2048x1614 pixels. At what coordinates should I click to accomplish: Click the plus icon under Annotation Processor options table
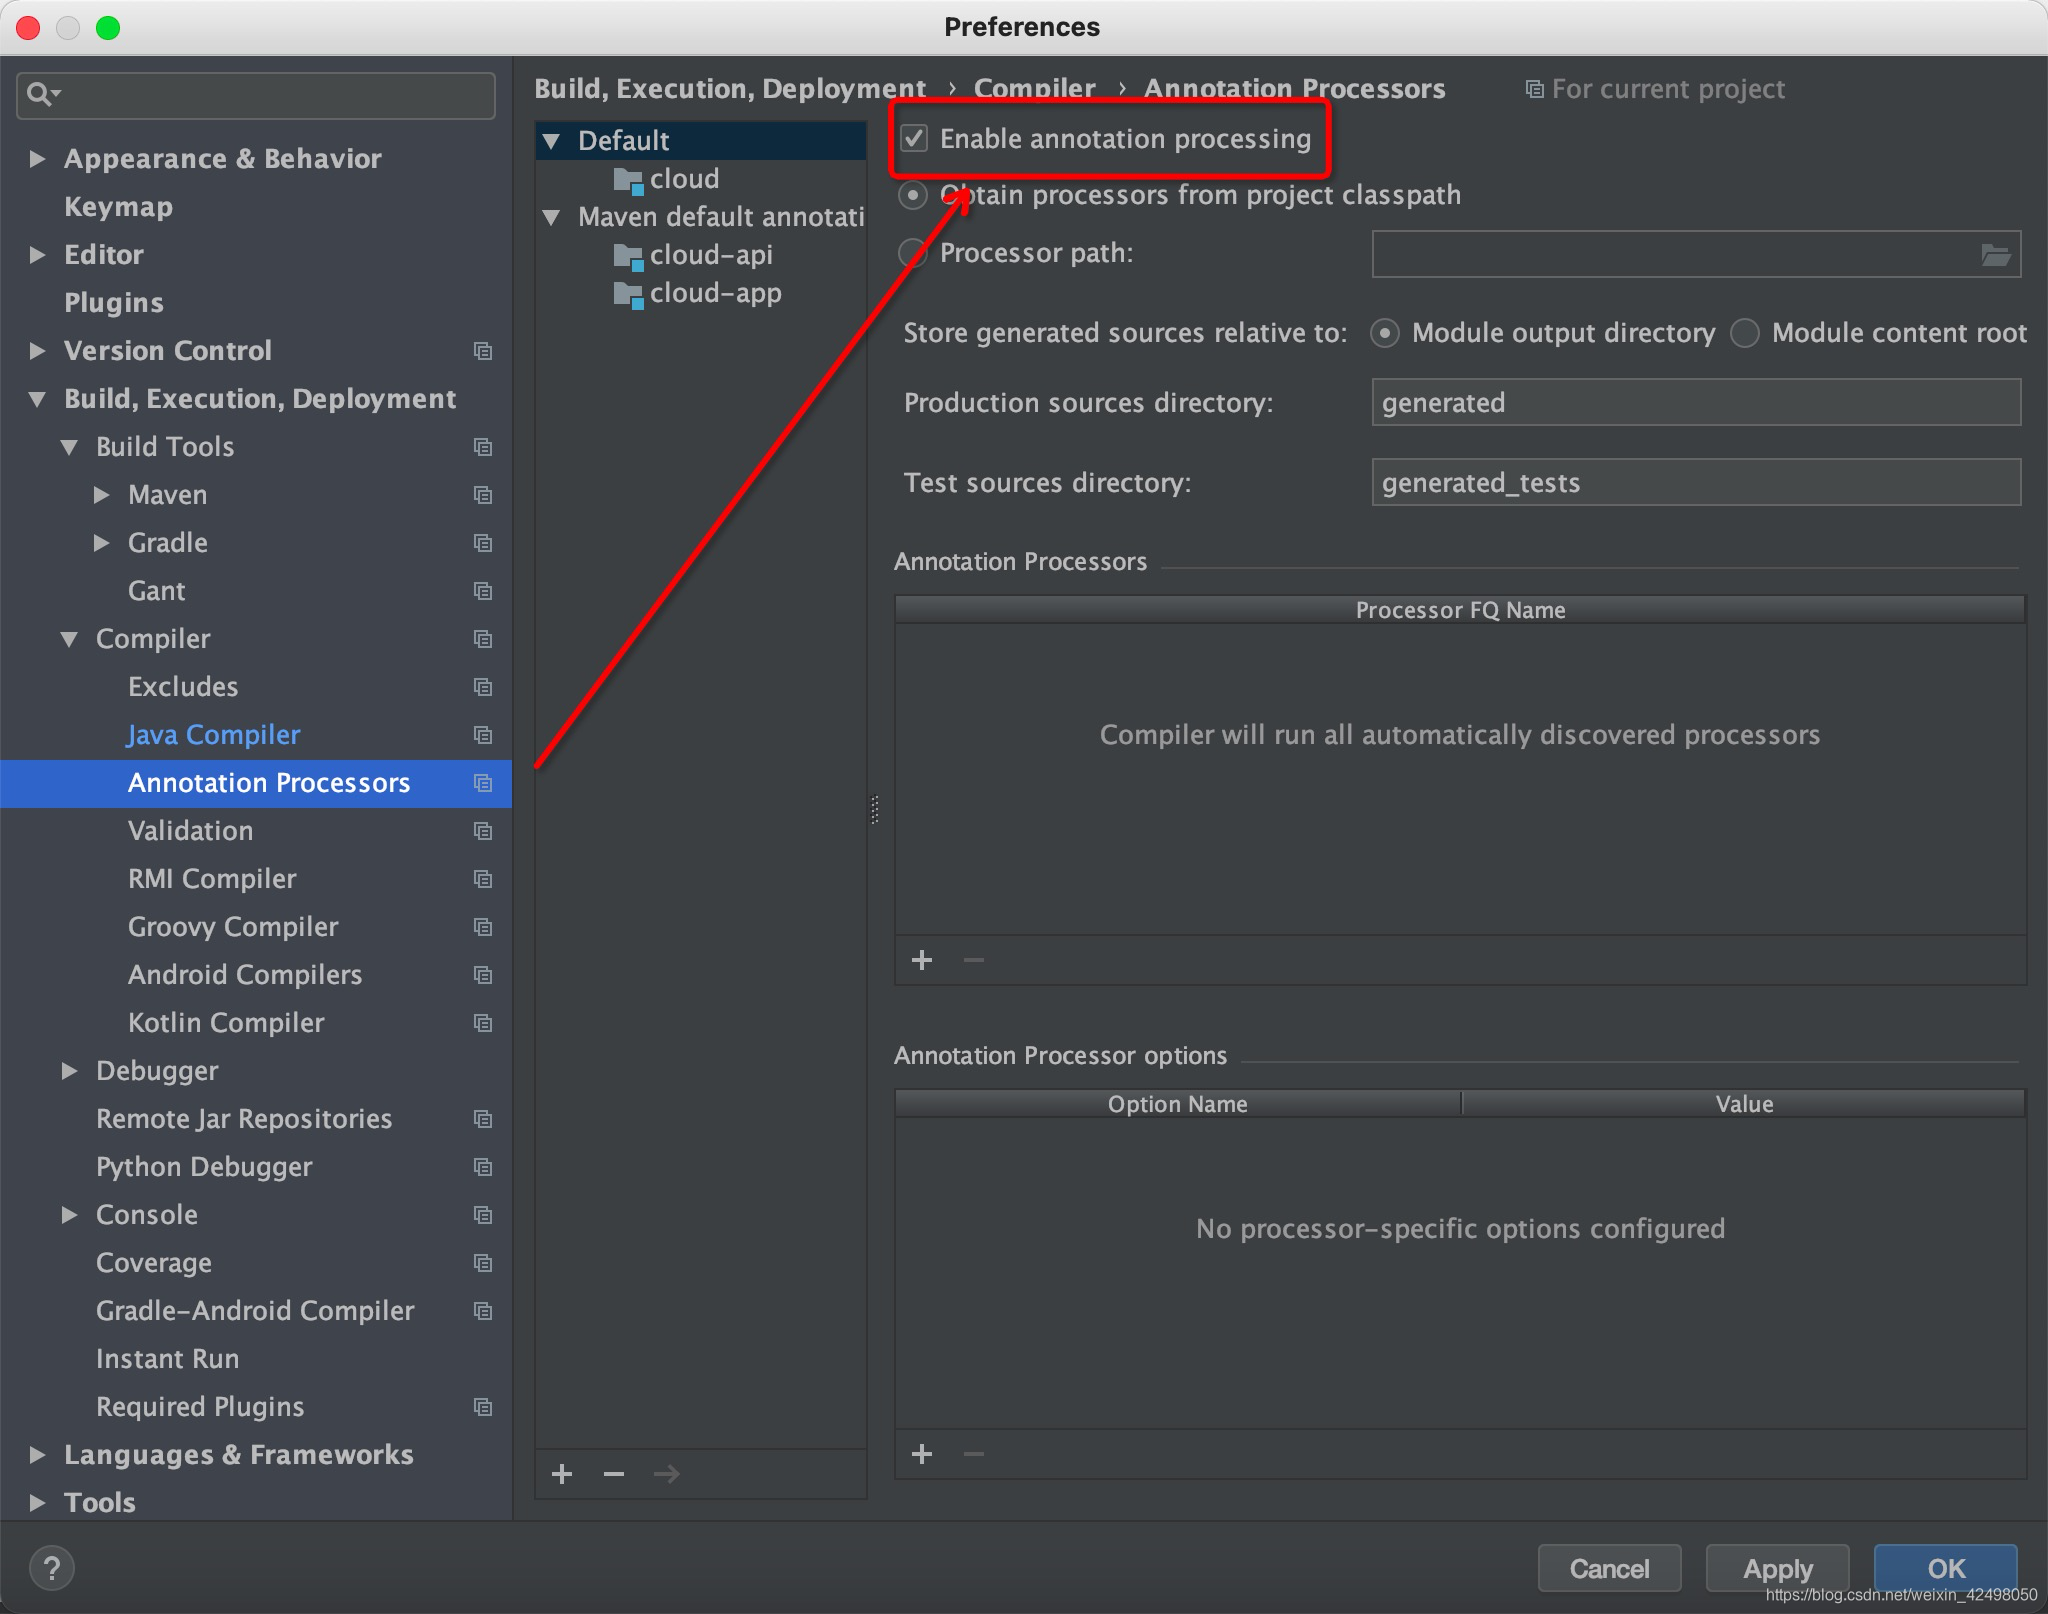coord(922,1454)
